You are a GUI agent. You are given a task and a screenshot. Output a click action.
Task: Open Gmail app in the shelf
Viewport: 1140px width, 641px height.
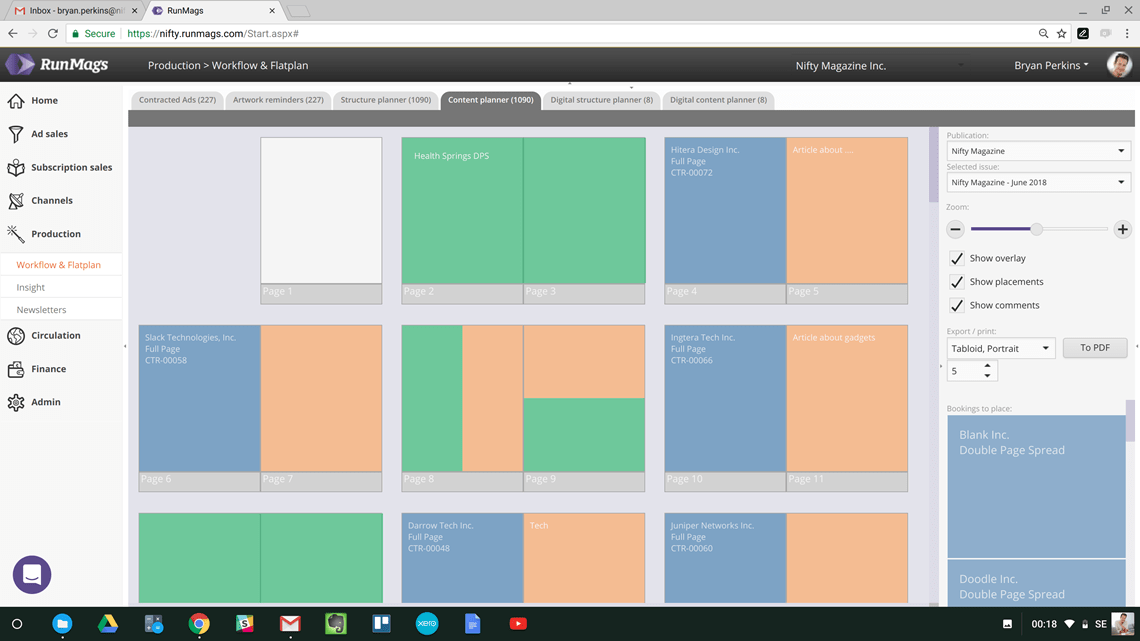coord(290,624)
